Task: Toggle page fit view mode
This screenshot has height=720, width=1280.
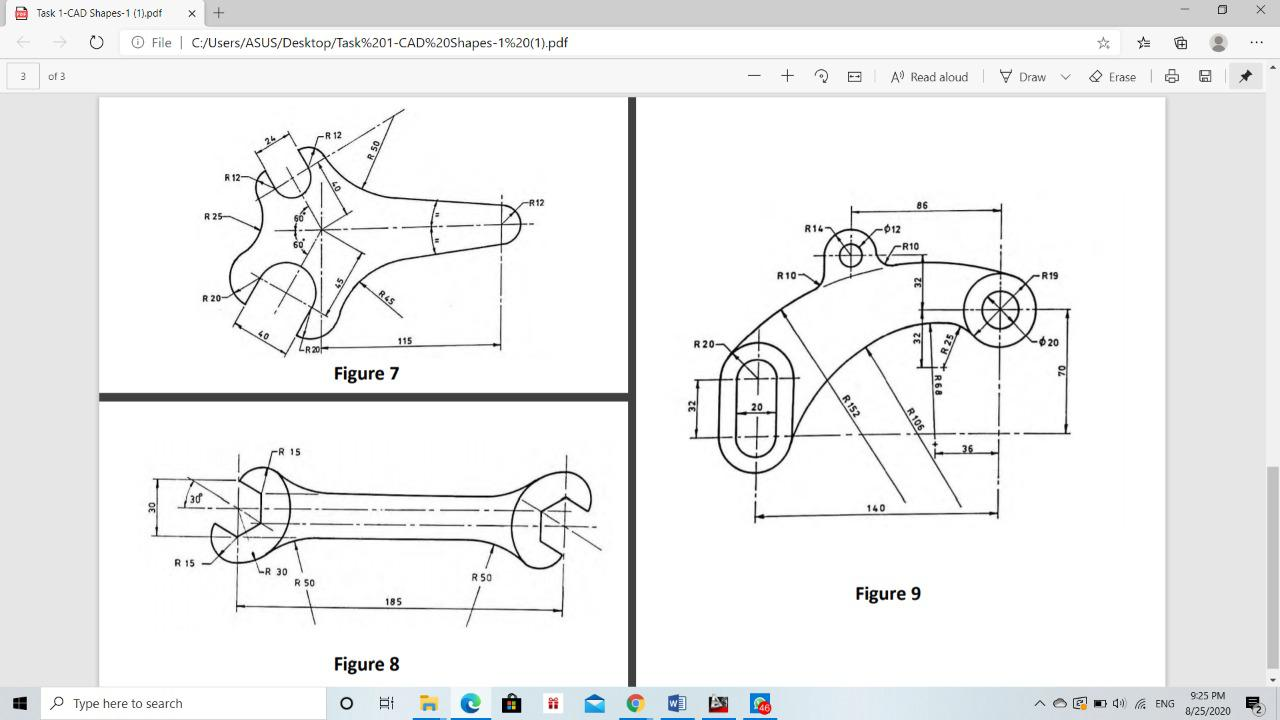Action: click(854, 76)
